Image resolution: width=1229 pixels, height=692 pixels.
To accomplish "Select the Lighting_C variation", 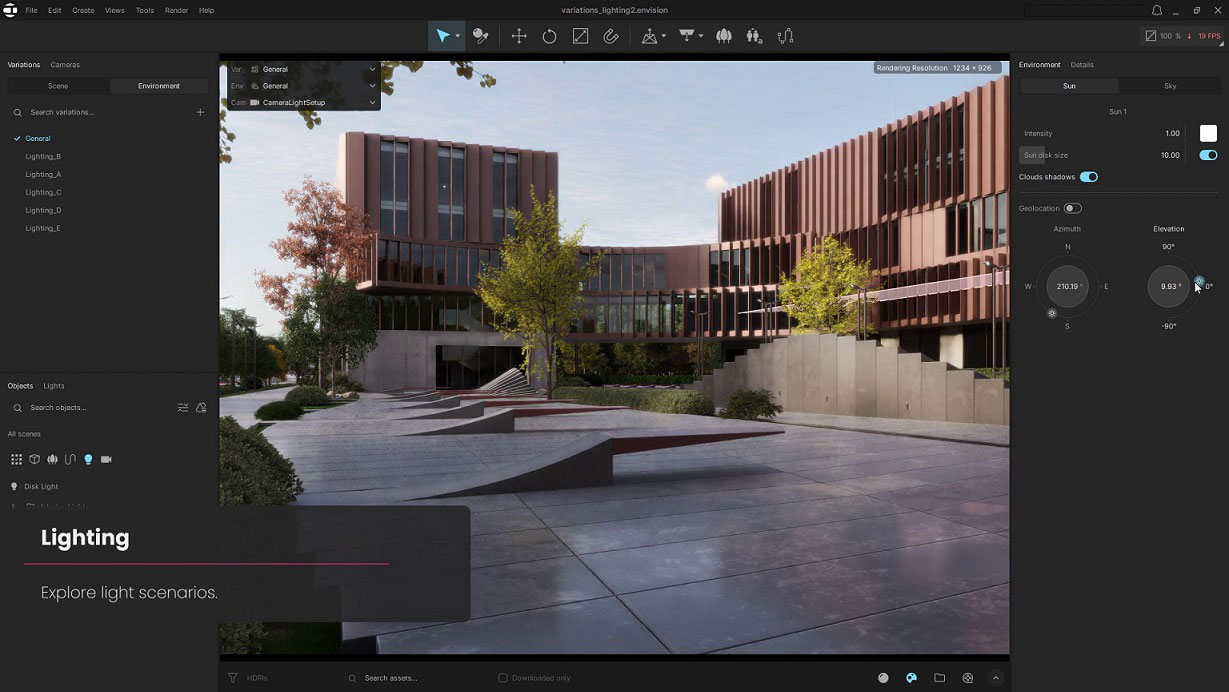I will point(43,192).
